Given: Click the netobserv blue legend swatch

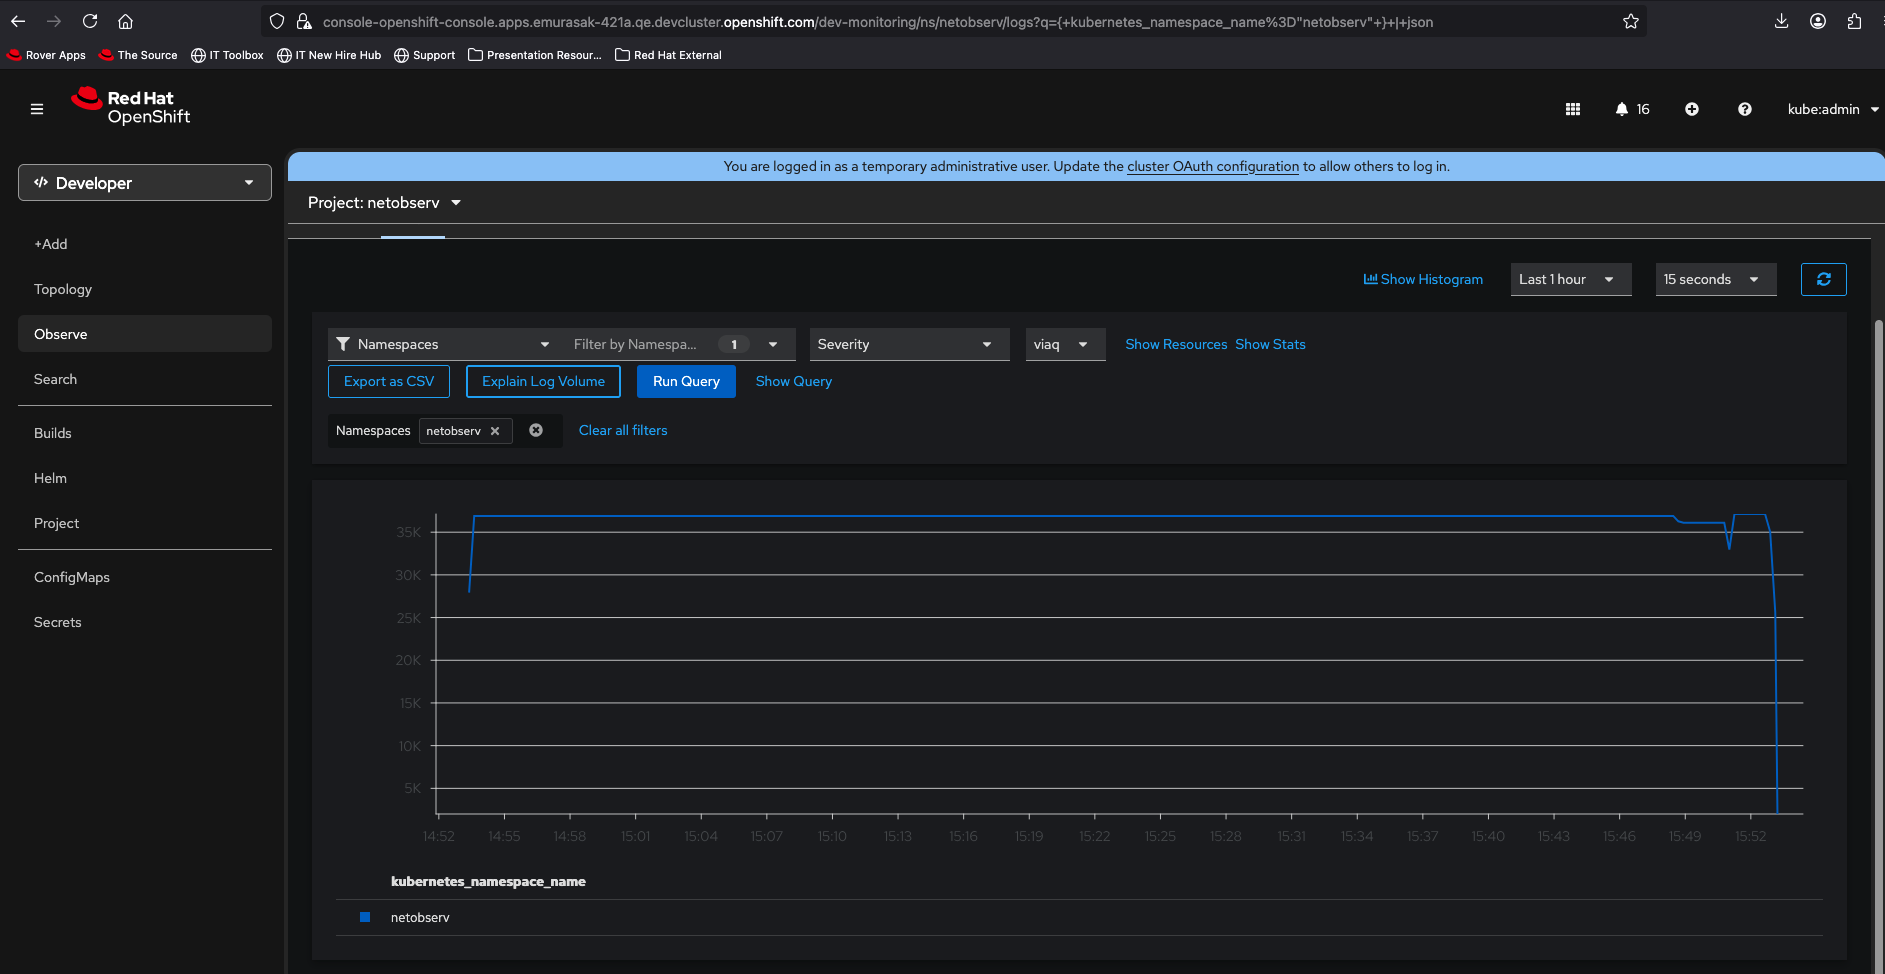Looking at the screenshot, I should pyautogui.click(x=365, y=917).
